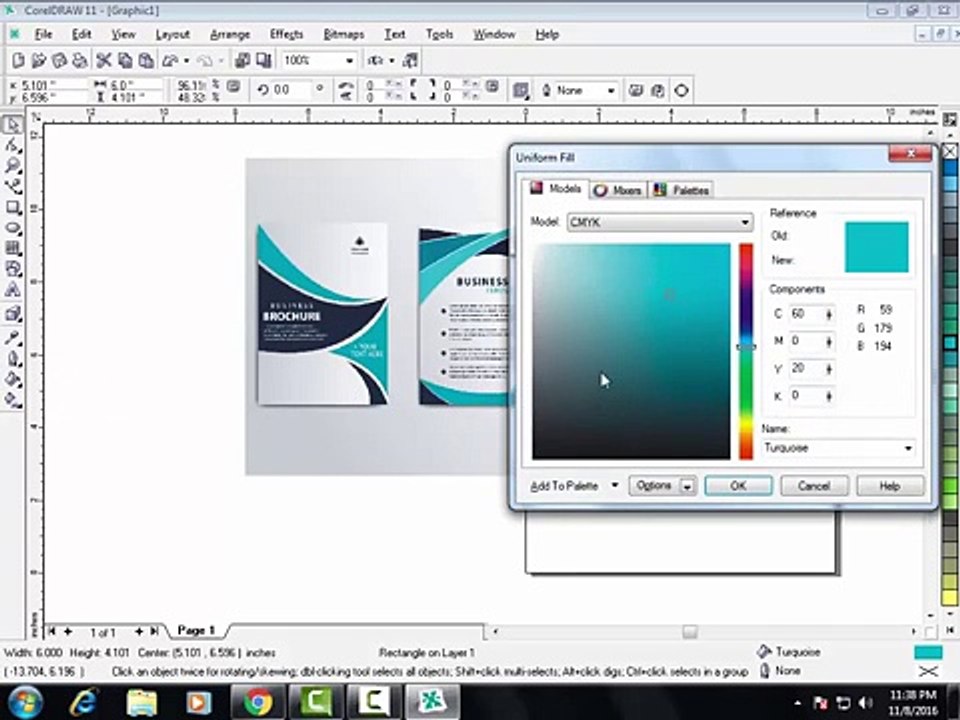Expand the color Model CMYK dropdown

coord(745,222)
